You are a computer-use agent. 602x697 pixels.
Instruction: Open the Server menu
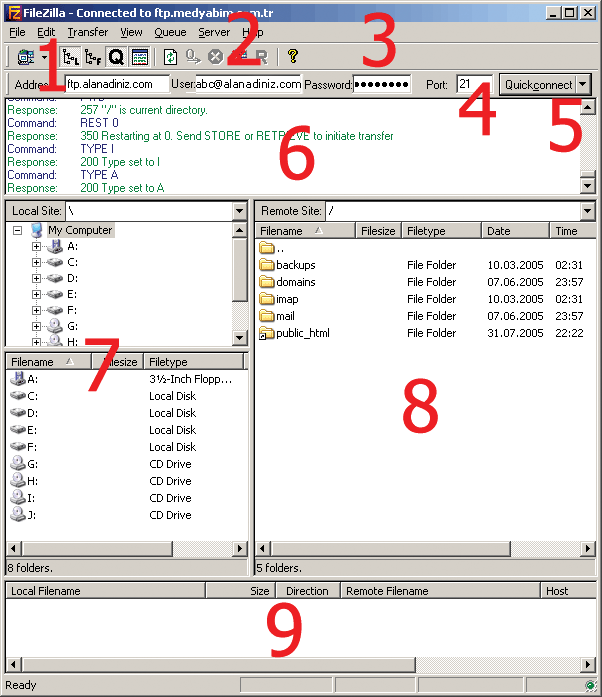pos(213,32)
